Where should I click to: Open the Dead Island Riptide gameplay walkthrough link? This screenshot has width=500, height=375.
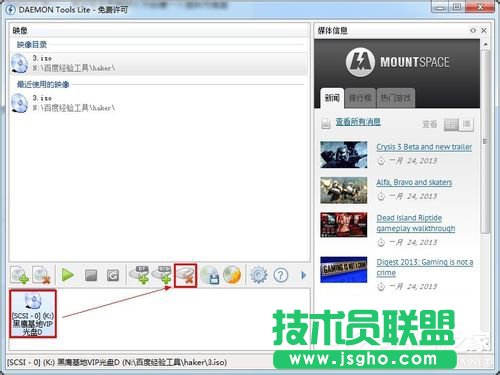pyautogui.click(x=416, y=223)
